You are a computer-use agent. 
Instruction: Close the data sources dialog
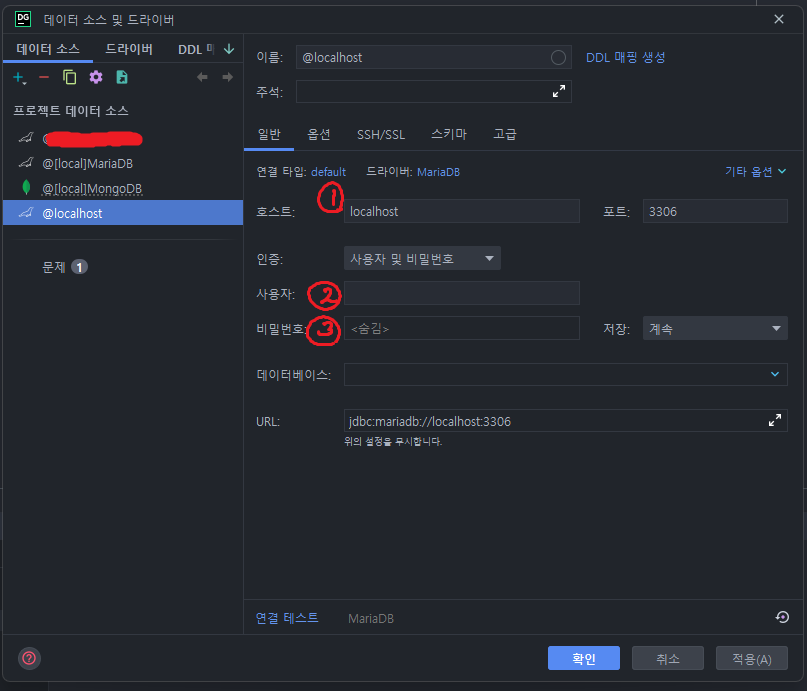pyautogui.click(x=779, y=19)
